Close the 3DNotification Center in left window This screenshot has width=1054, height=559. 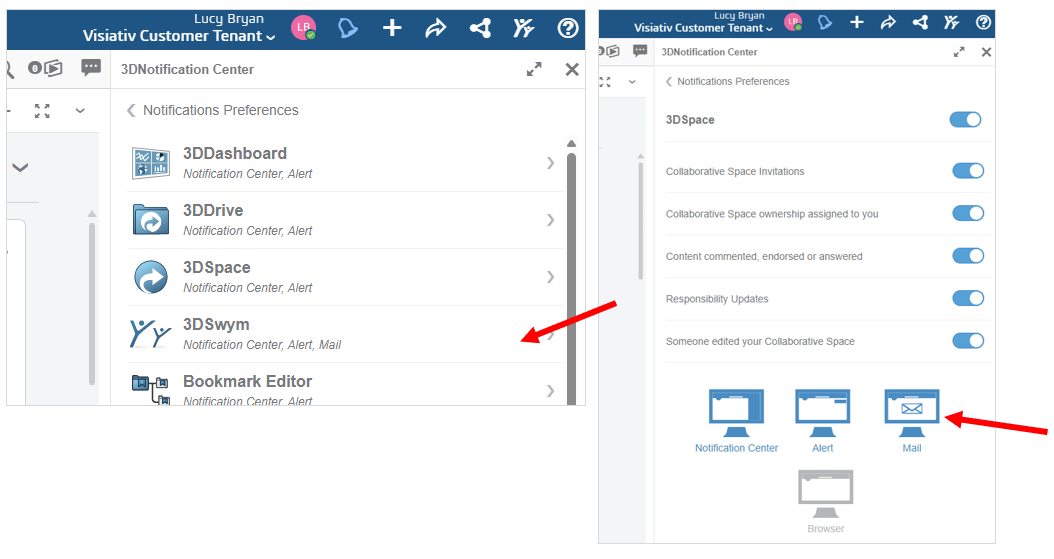[x=572, y=69]
